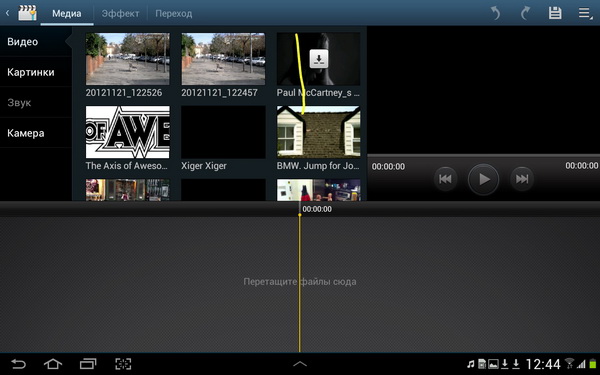The width and height of the screenshot is (600, 375).
Task: Select video thumbnail 20121121_122526
Action: point(127,59)
